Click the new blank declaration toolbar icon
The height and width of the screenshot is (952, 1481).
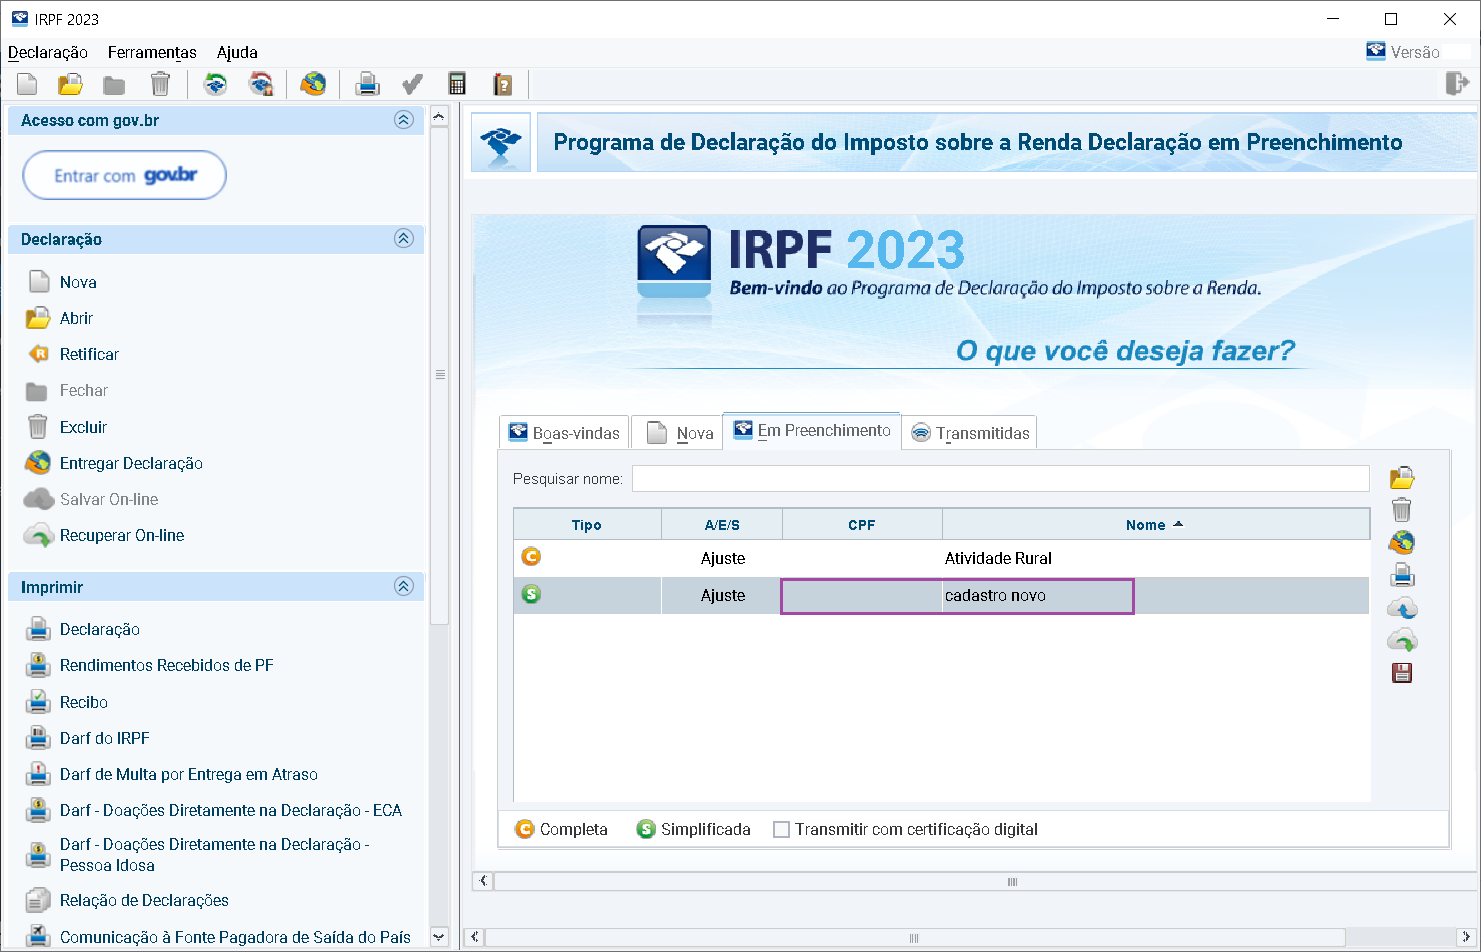[x=27, y=84]
